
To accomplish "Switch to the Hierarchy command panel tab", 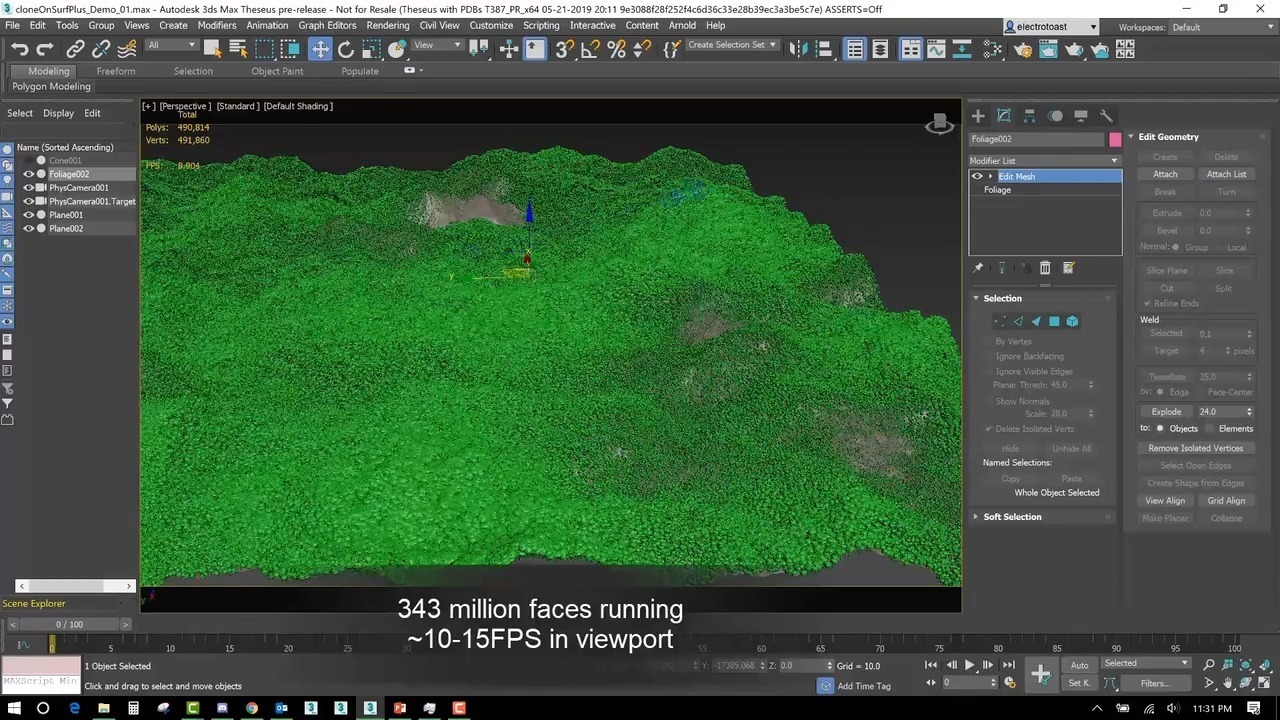I will (x=1029, y=116).
